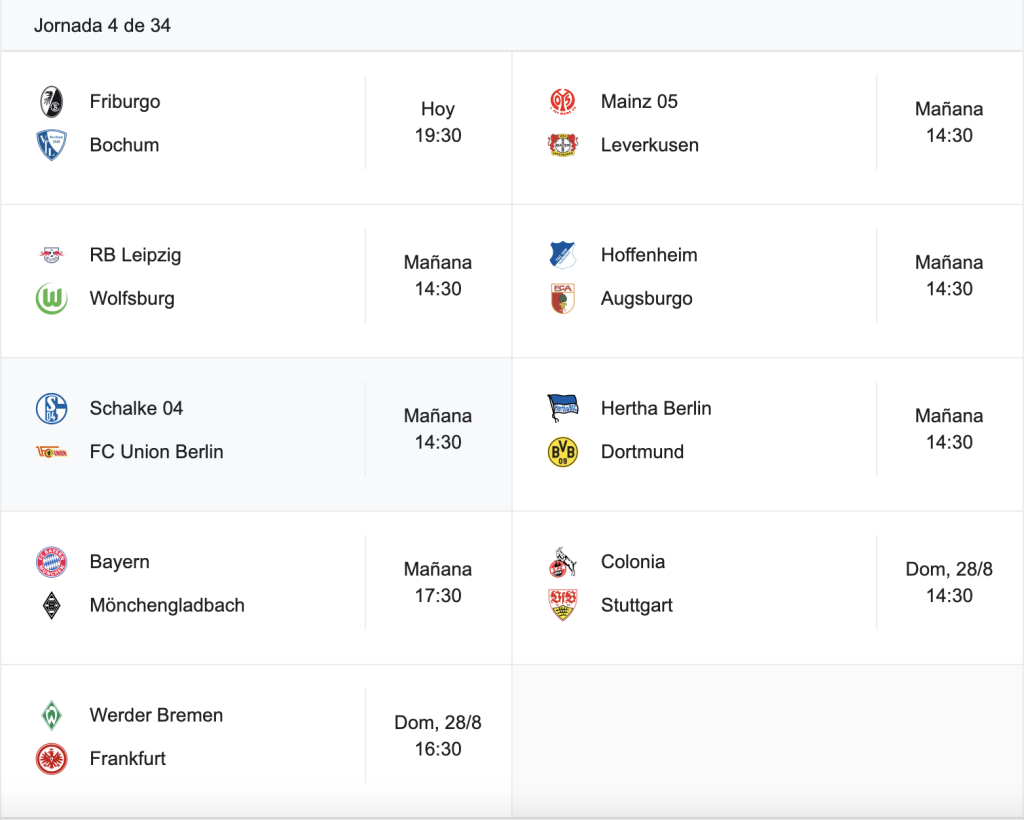Select the FC Union Berlin name
The image size is (1024, 820).
click(x=157, y=452)
